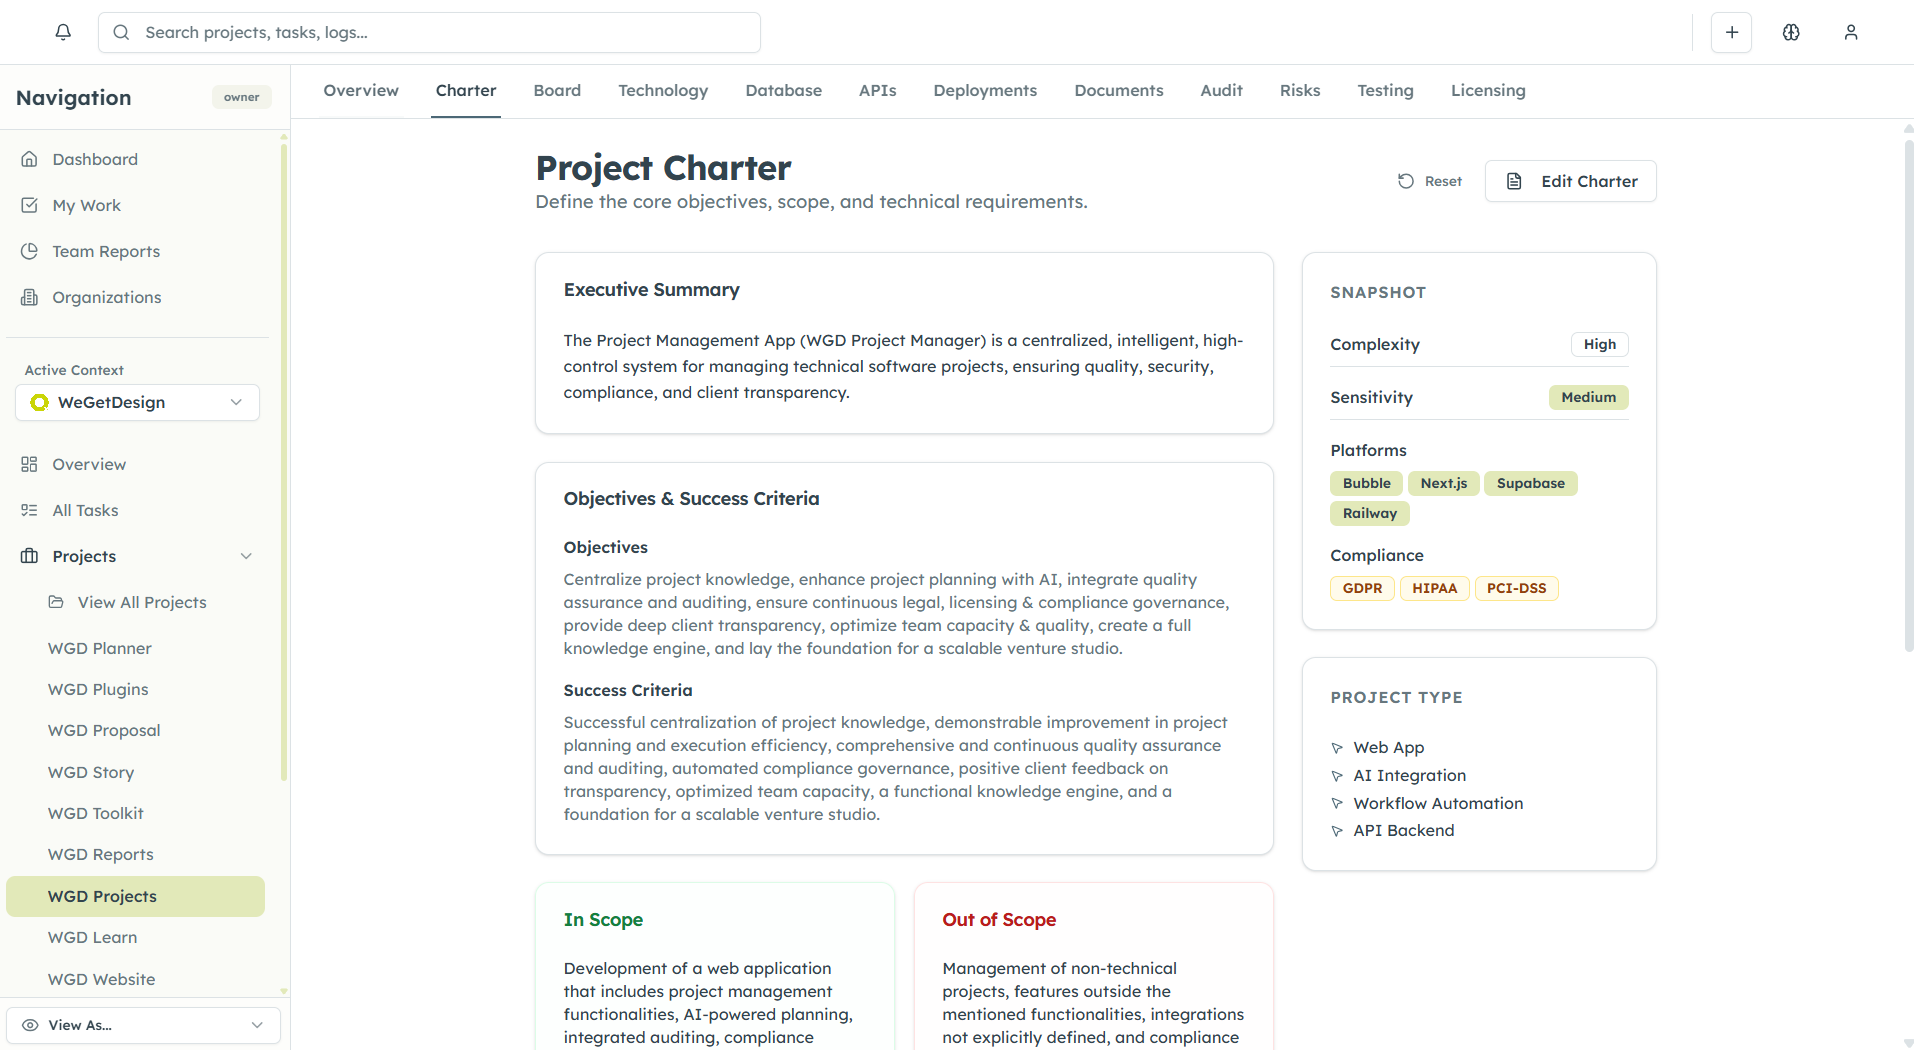Click the My Work checkbox icon
Image resolution: width=1914 pixels, height=1050 pixels.
30,205
